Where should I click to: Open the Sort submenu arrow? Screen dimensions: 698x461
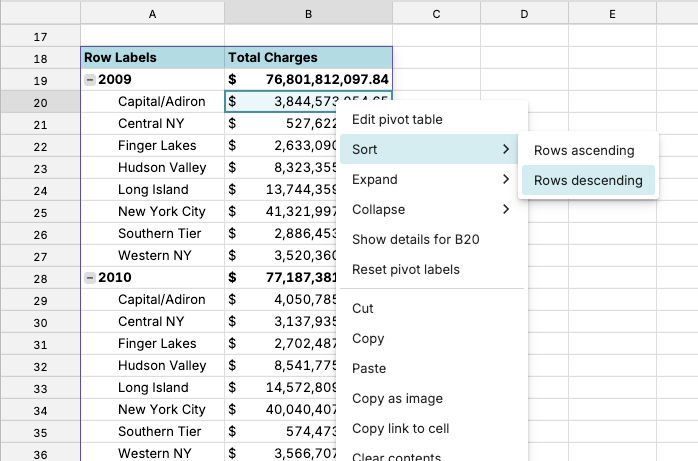[506, 149]
